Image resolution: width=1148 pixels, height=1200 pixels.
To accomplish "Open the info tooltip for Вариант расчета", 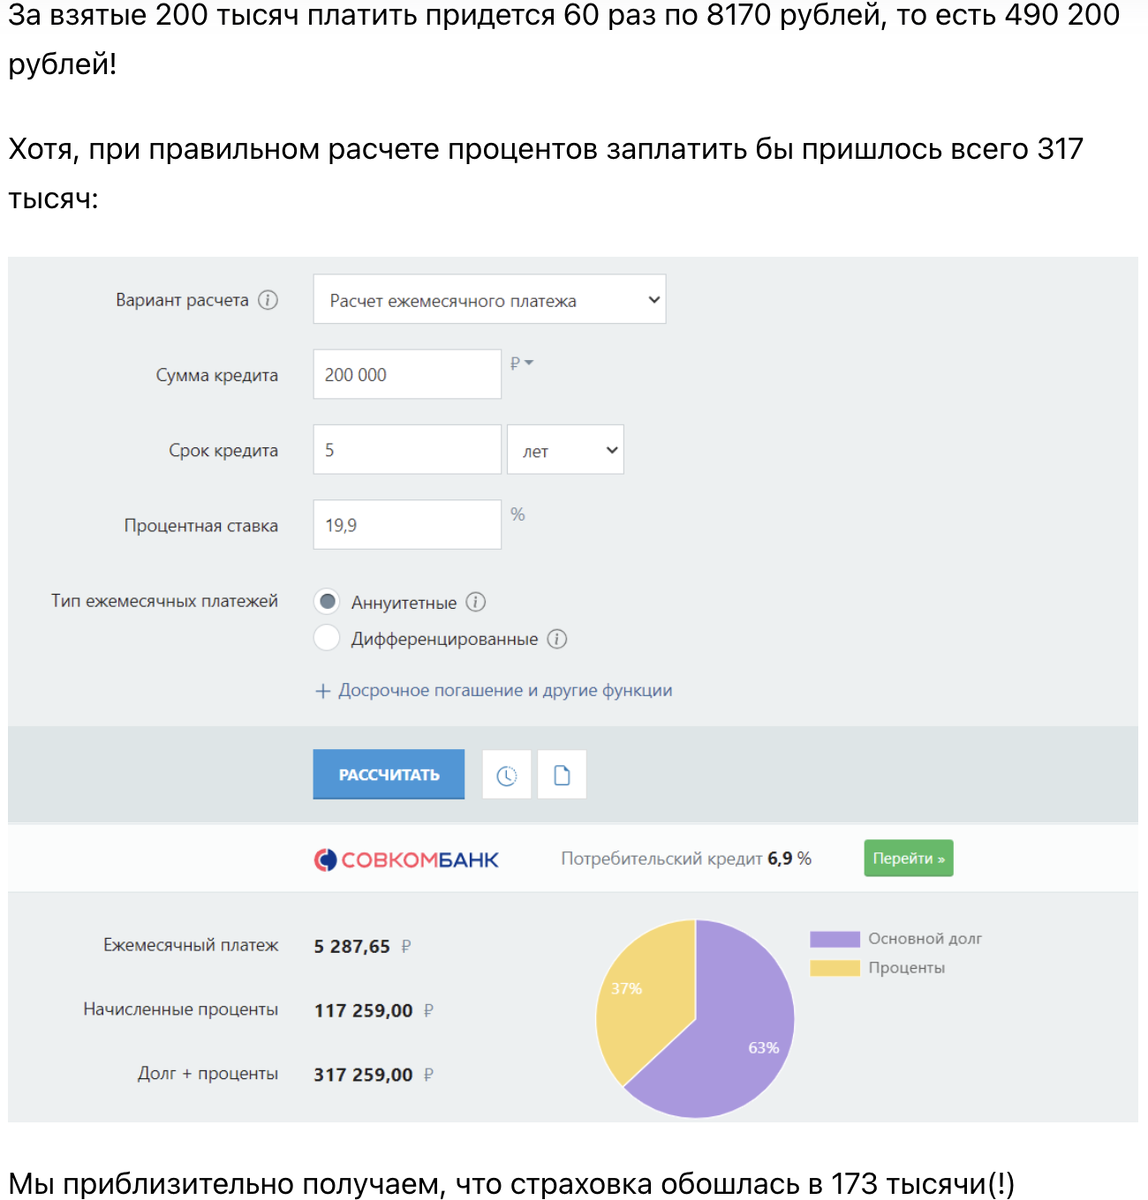I will [268, 299].
